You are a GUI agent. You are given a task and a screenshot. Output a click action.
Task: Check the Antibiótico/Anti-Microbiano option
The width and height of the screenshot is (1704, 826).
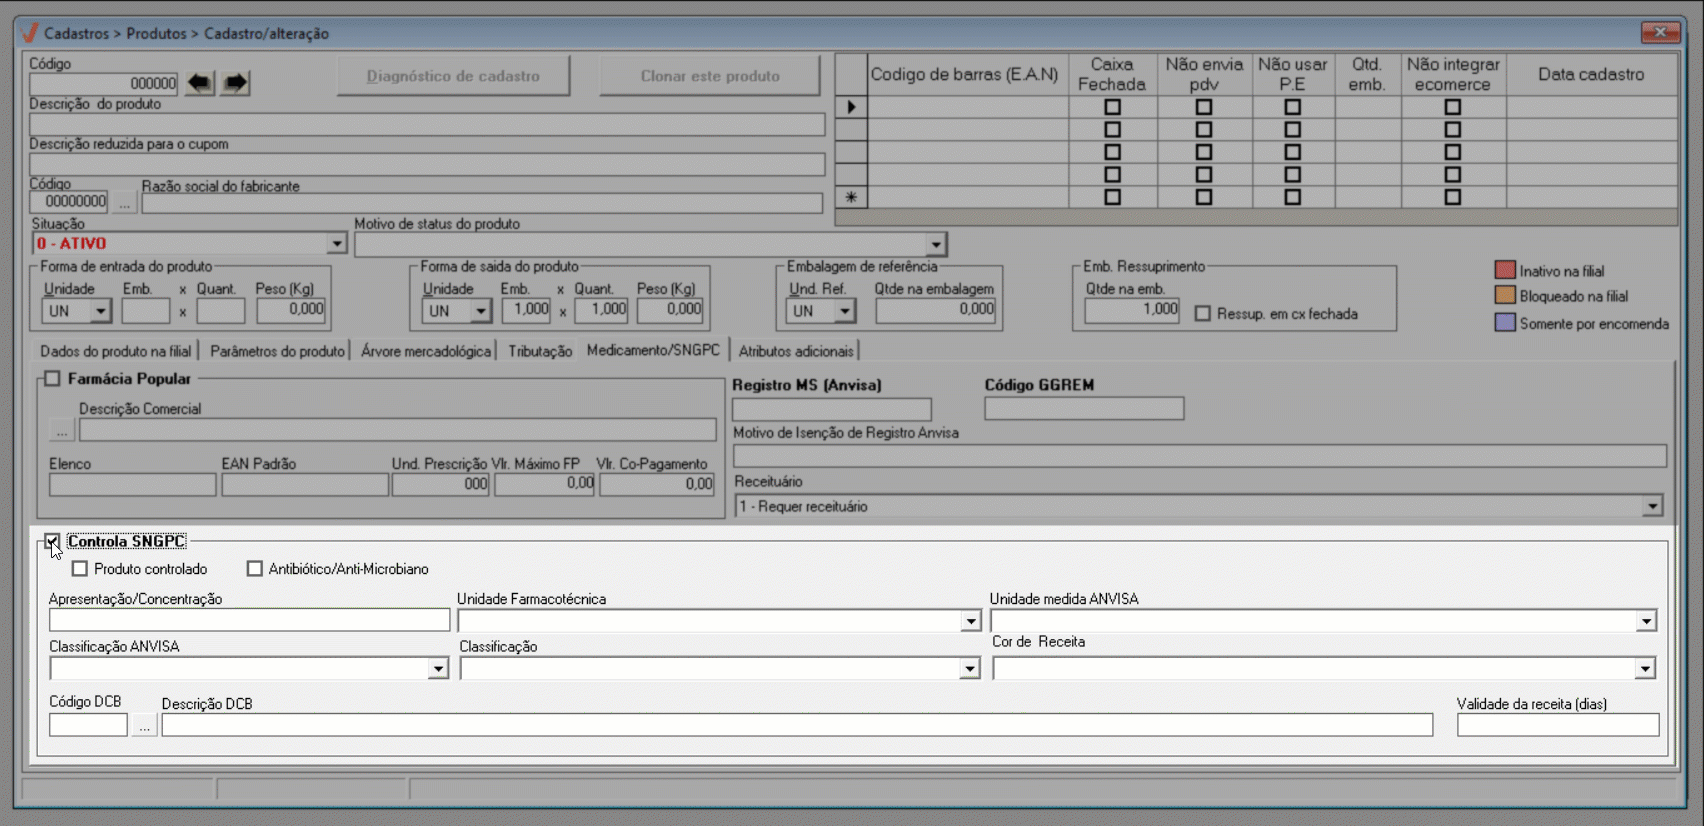click(x=255, y=569)
